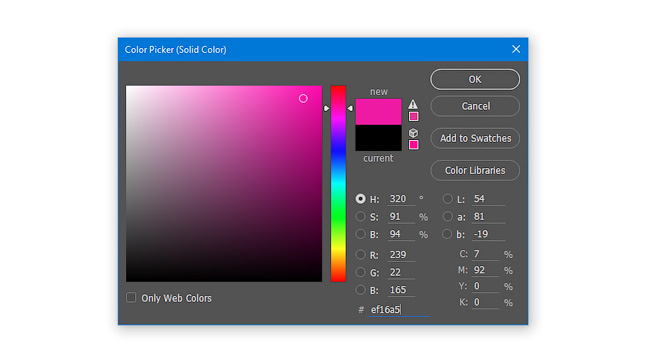Select the G green radio button
Viewport: 650px width, 362px height.
361,272
